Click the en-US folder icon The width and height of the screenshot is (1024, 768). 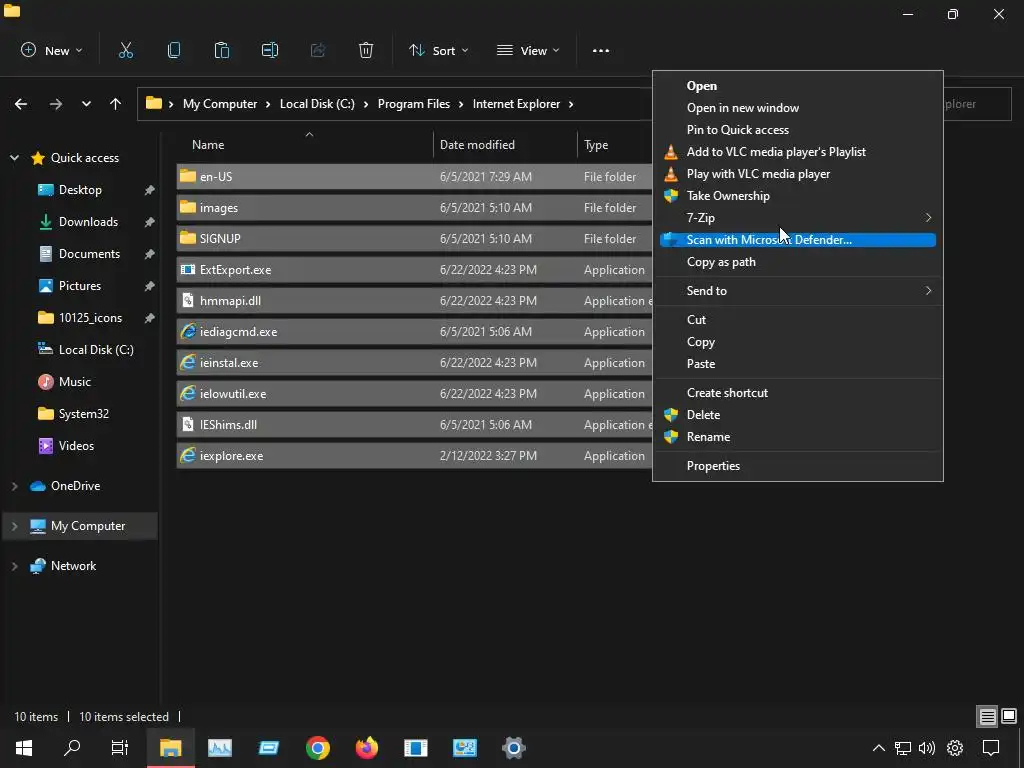188,176
